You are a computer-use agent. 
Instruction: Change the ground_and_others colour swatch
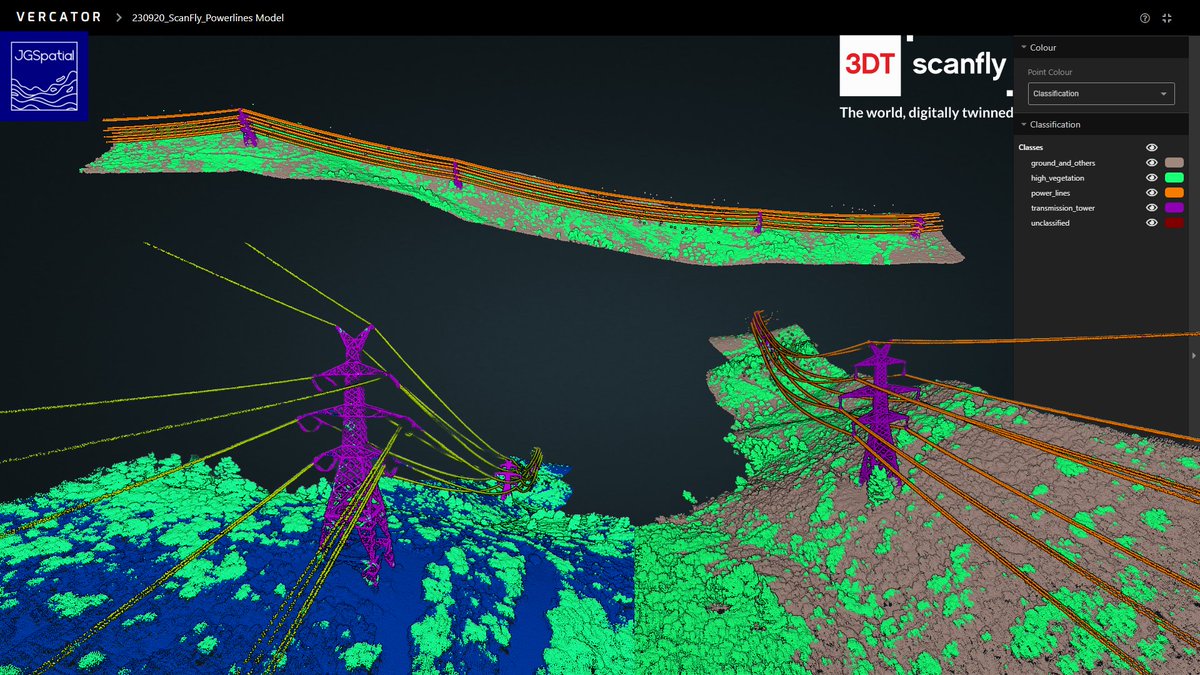1174,162
